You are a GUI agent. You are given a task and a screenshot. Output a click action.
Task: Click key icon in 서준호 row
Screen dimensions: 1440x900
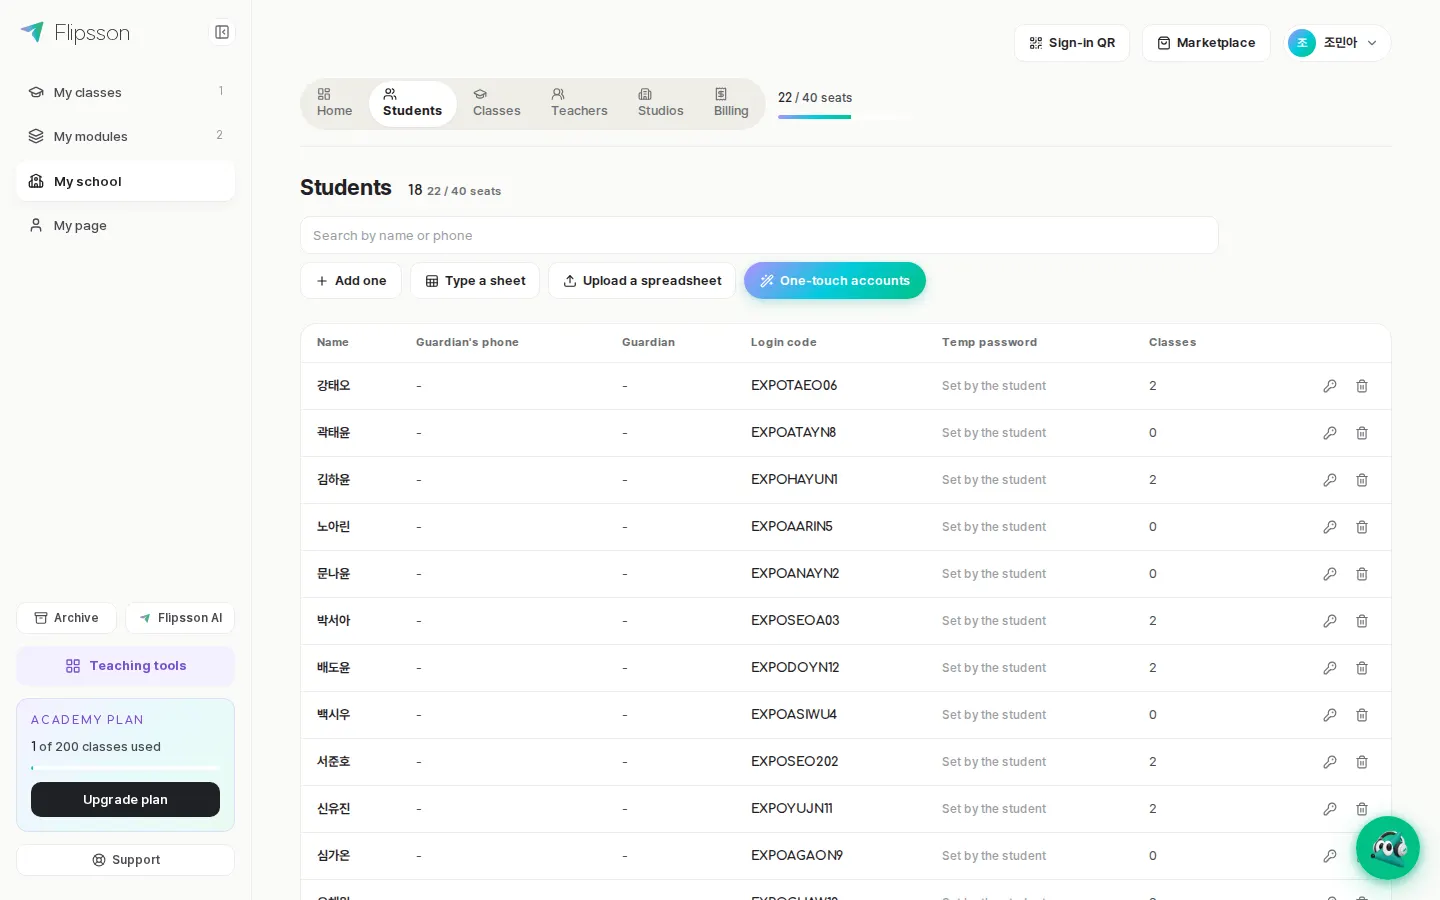pos(1330,762)
